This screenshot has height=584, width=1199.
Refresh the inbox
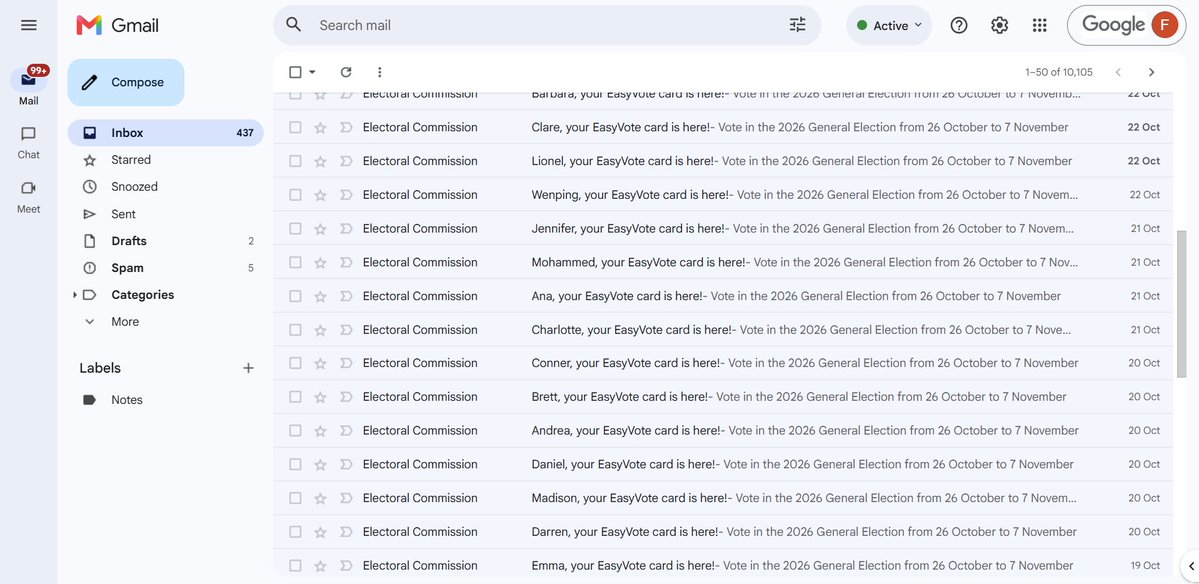click(346, 72)
